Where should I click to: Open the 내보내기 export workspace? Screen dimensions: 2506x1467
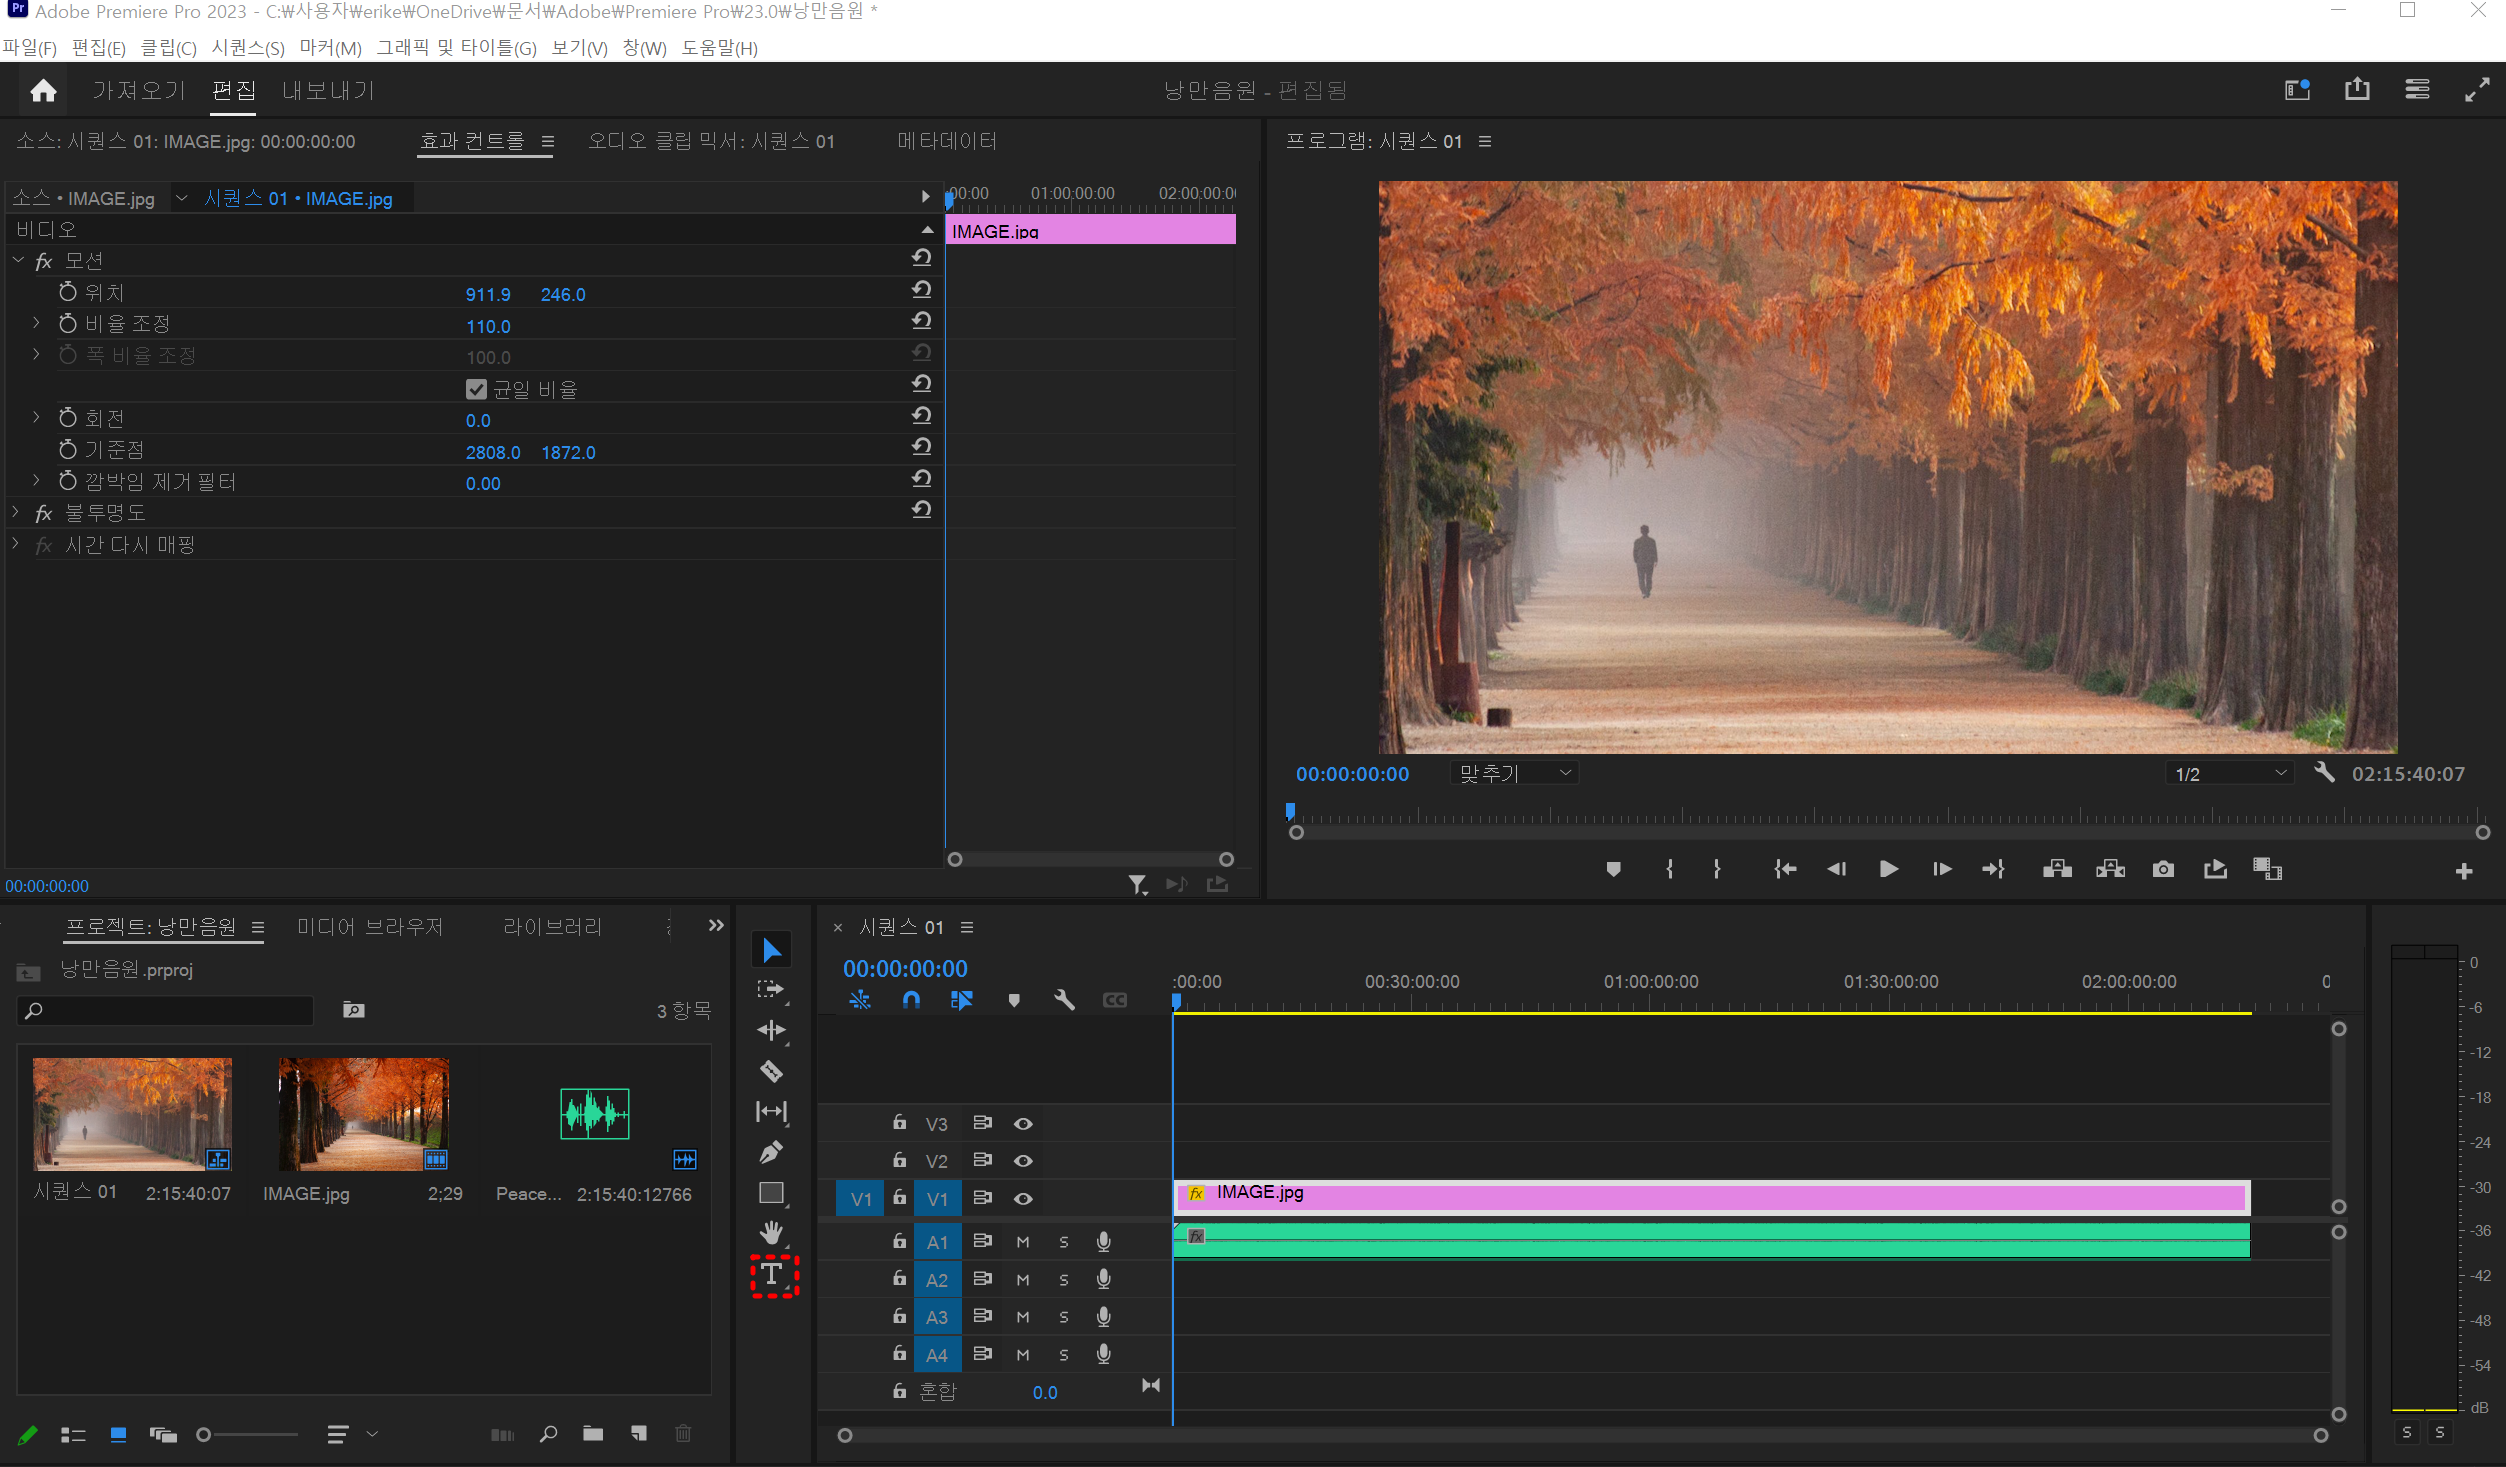click(x=328, y=91)
